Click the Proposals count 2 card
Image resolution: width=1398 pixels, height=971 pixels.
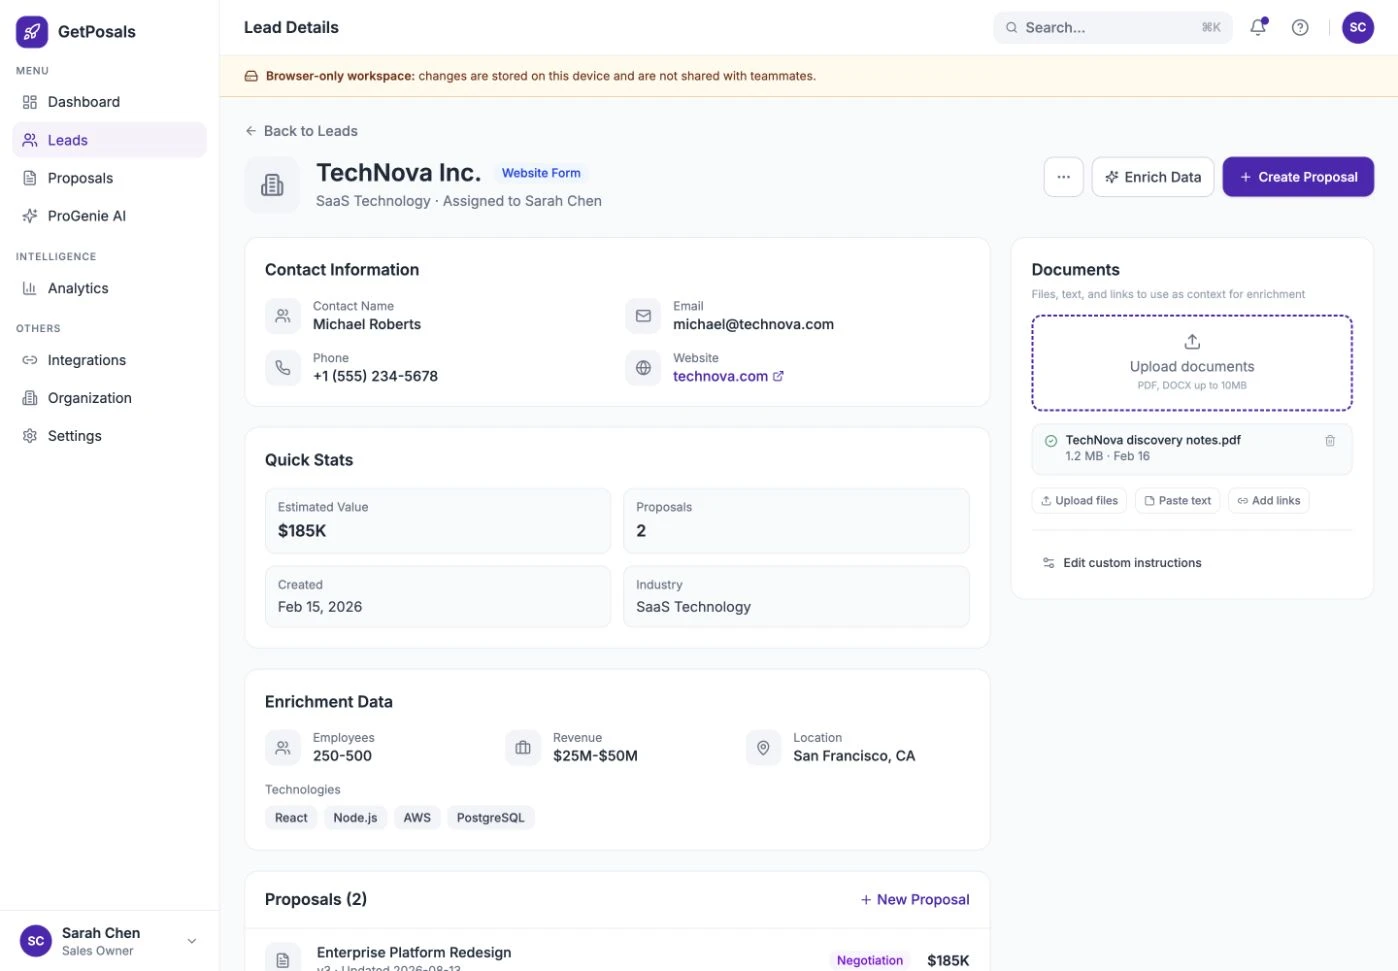click(796, 521)
